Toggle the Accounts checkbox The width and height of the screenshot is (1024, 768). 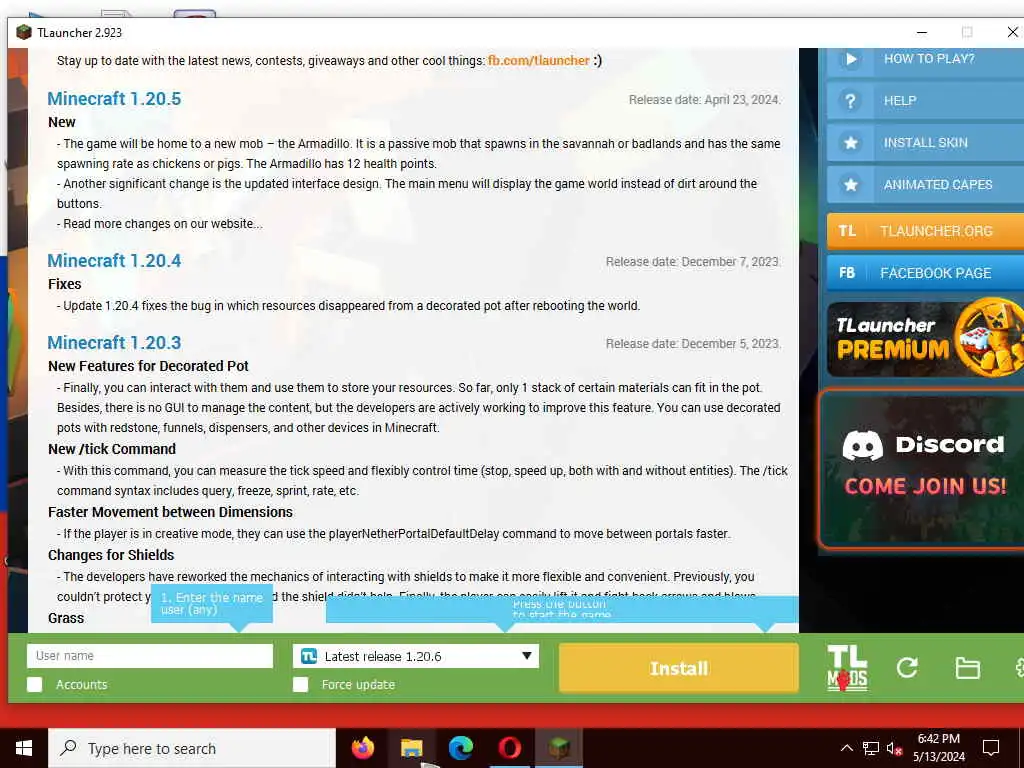(x=35, y=684)
